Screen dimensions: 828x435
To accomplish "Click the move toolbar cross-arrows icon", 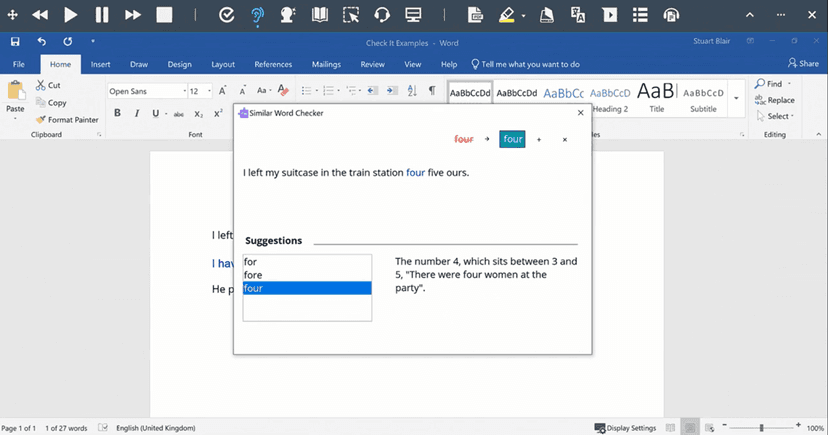I will coord(12,15).
